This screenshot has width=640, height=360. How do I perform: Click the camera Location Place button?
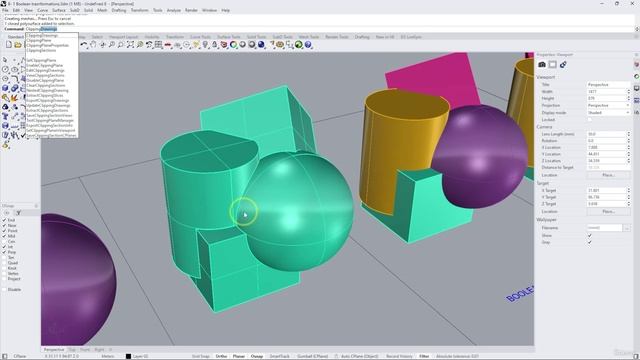[608, 175]
